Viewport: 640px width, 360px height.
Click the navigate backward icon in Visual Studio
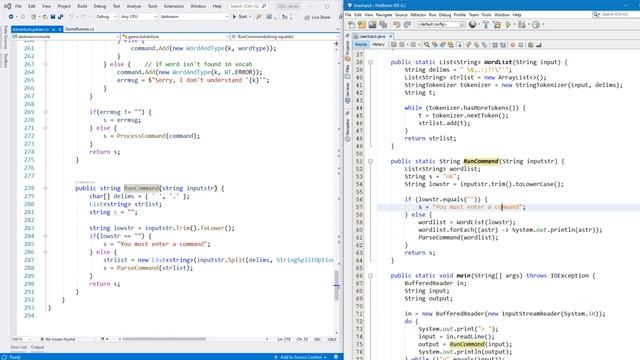pos(11,17)
